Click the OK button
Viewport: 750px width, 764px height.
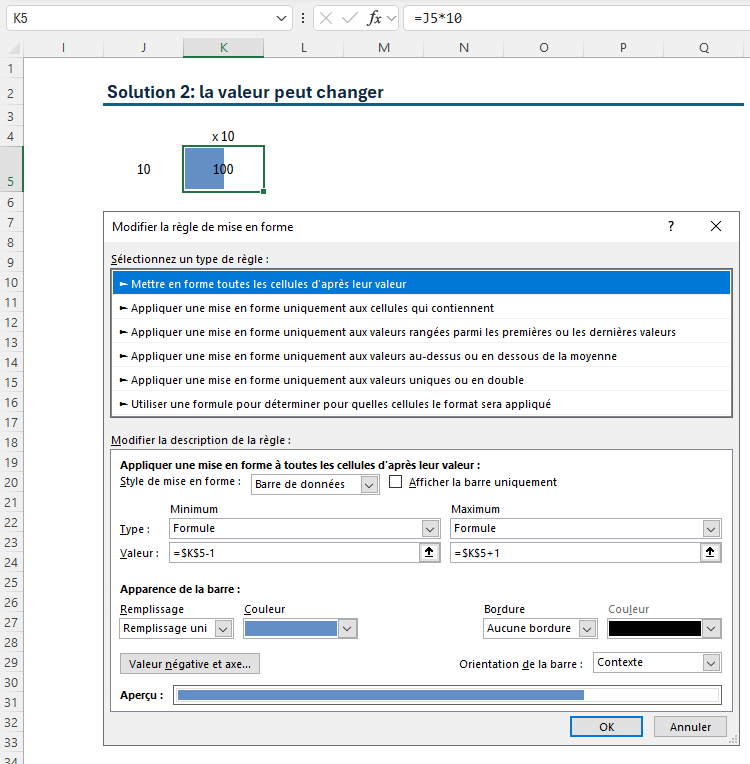click(606, 727)
